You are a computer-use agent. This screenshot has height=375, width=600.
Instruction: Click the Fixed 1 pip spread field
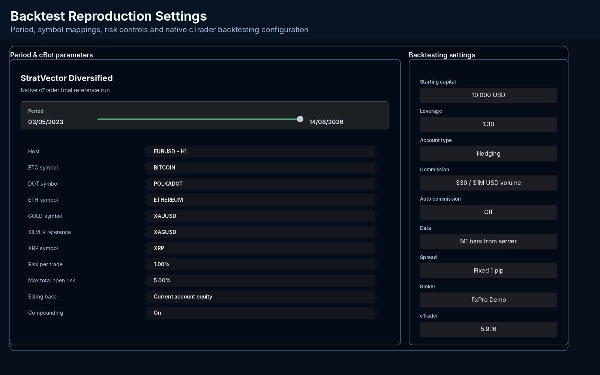488,271
